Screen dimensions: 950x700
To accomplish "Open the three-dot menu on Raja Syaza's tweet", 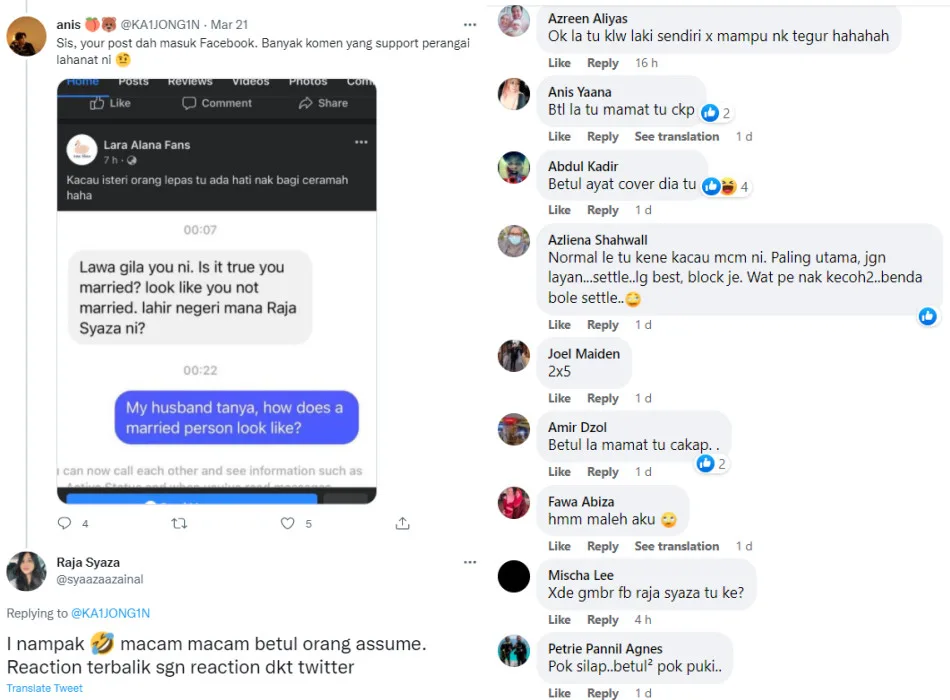I will pos(470,562).
